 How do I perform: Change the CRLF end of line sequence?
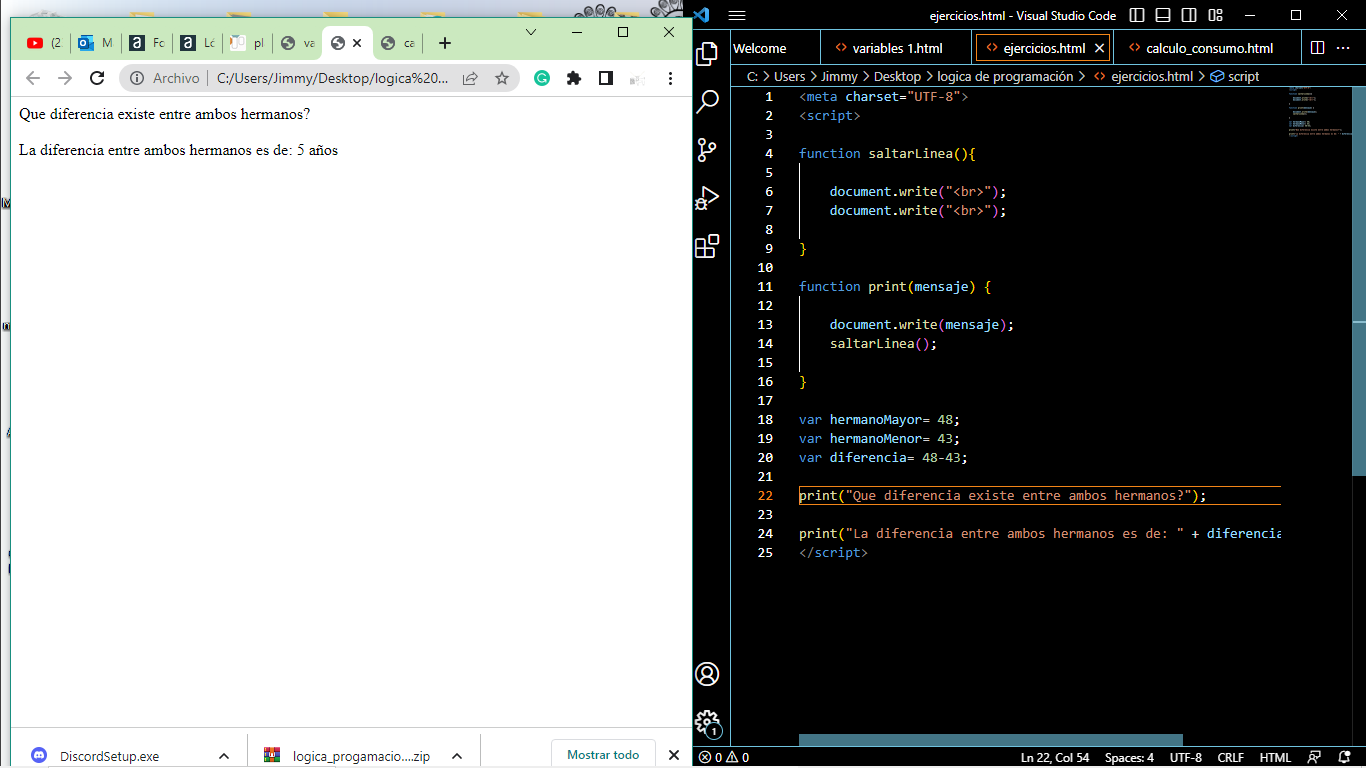[x=1230, y=757]
